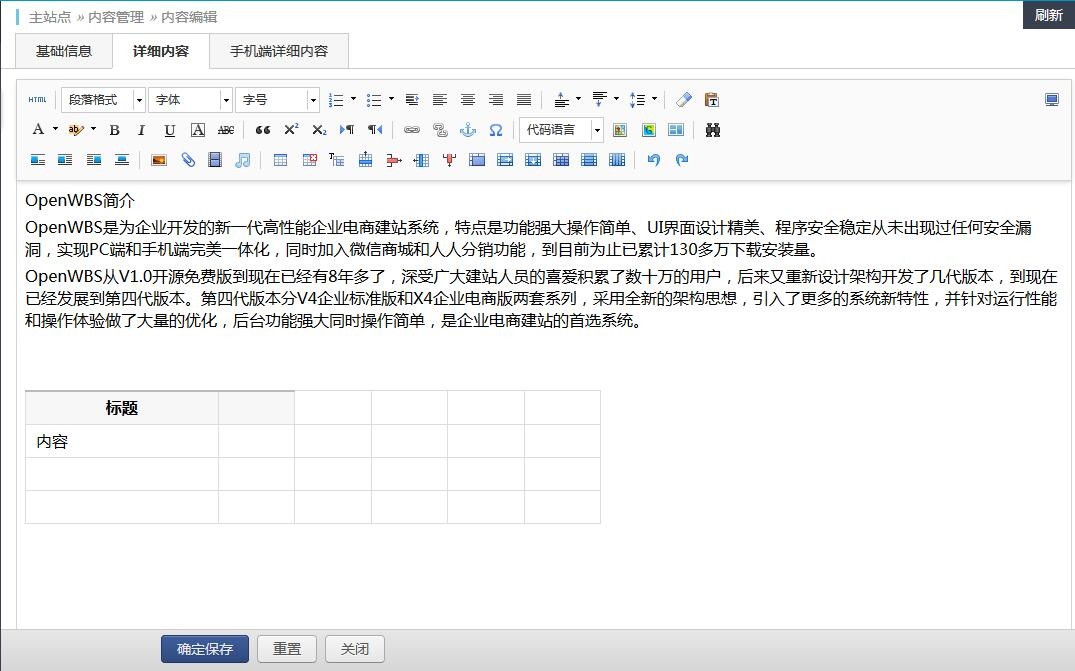
Task: Click the 标题 table header cell
Action: coord(122,408)
